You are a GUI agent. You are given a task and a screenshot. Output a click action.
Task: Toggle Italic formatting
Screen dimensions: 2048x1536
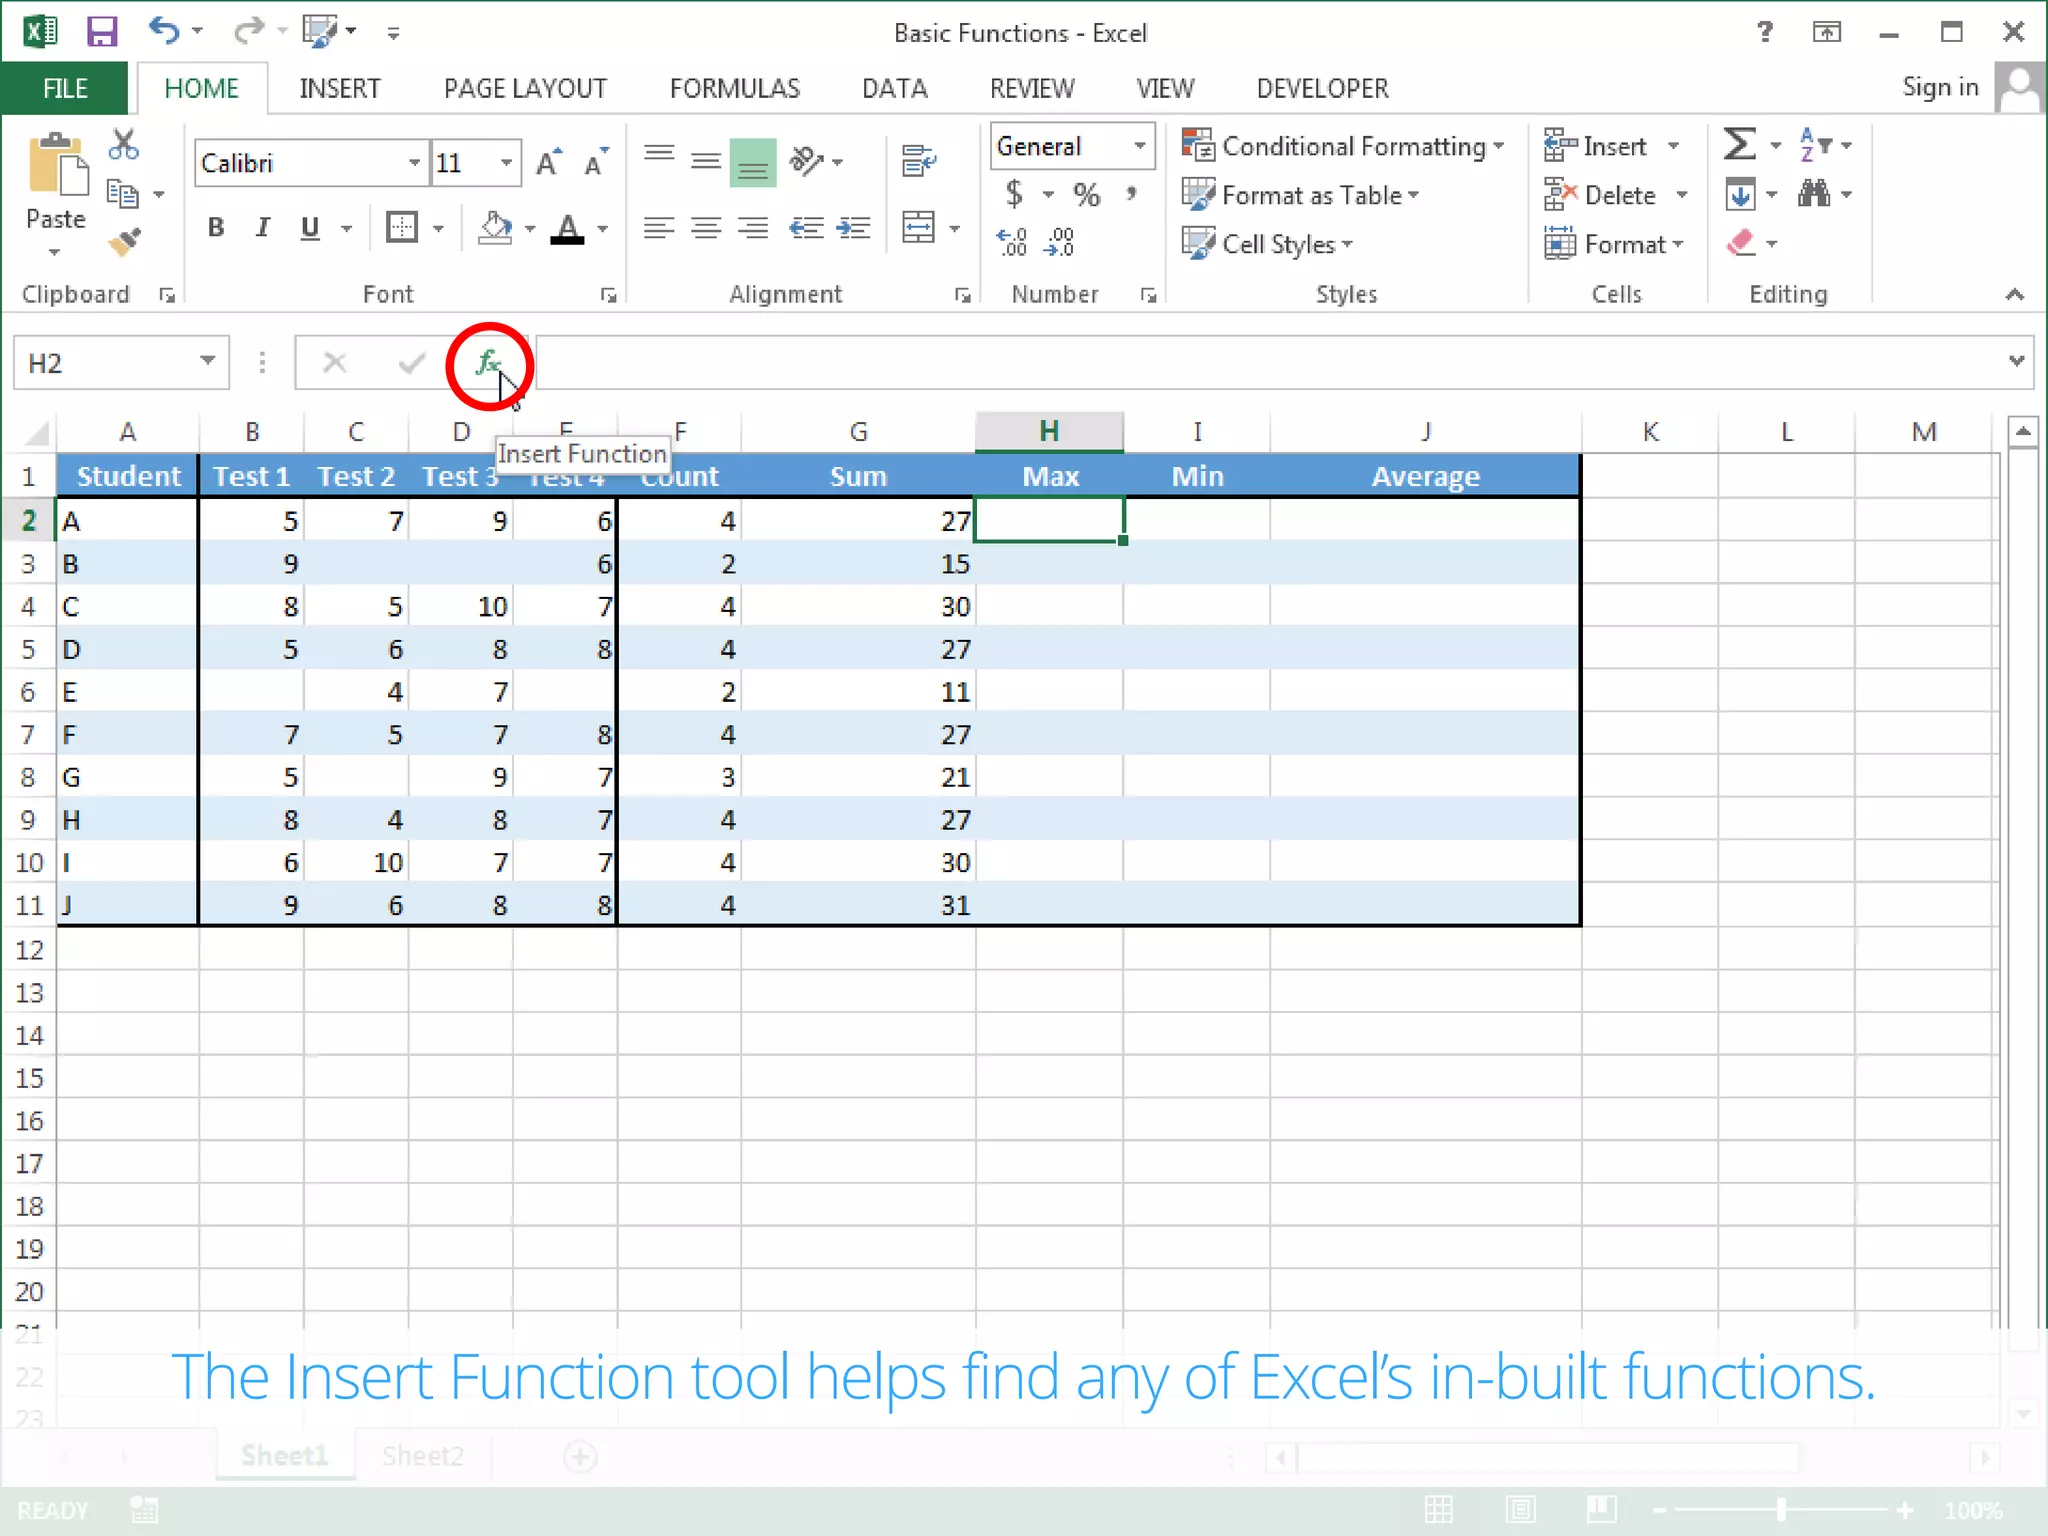[x=262, y=228]
